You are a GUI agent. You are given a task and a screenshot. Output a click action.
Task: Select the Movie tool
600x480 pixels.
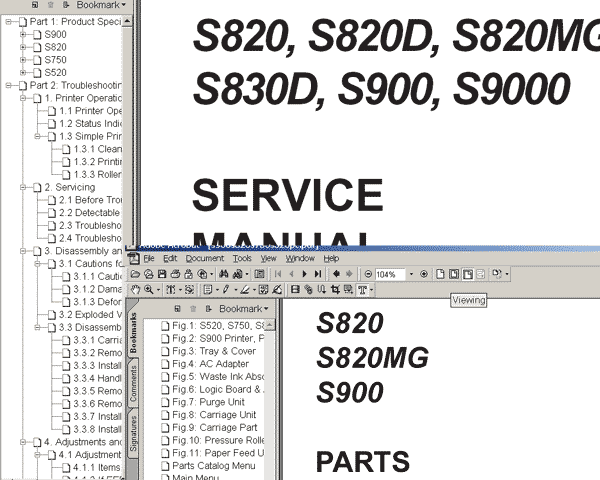[295, 290]
